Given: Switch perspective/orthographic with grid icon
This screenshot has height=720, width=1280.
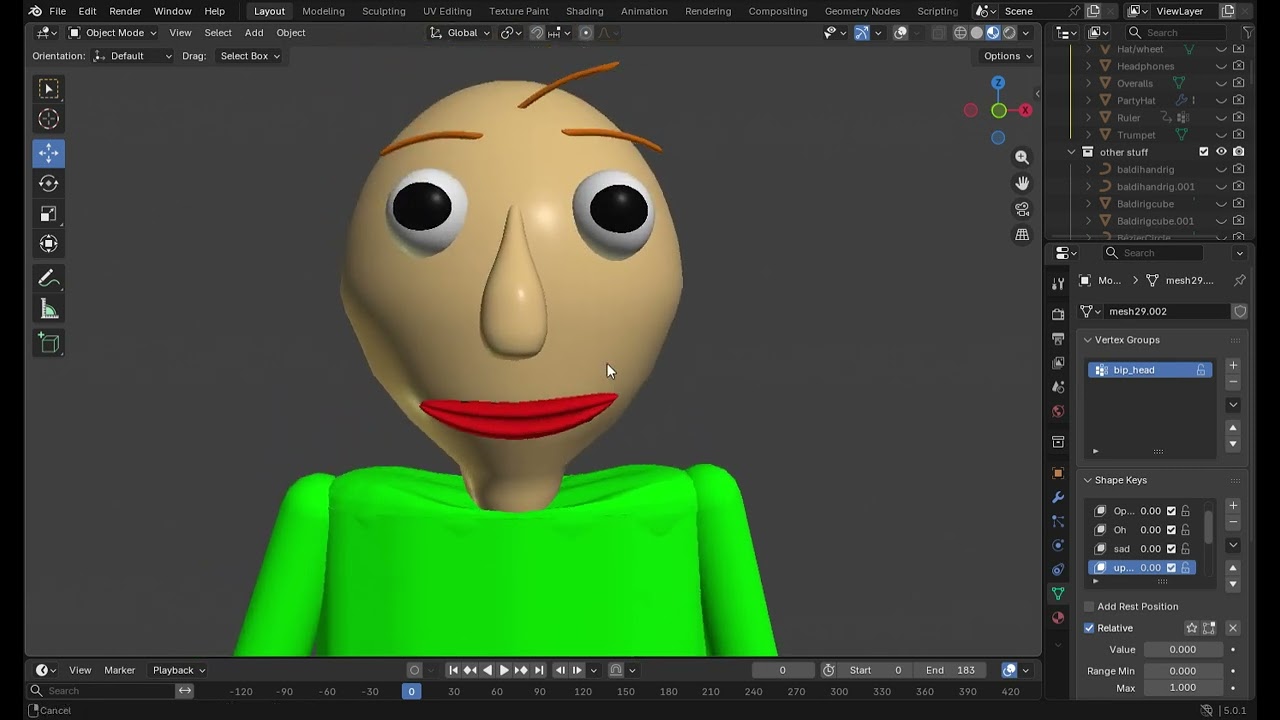Looking at the screenshot, I should point(1022,235).
